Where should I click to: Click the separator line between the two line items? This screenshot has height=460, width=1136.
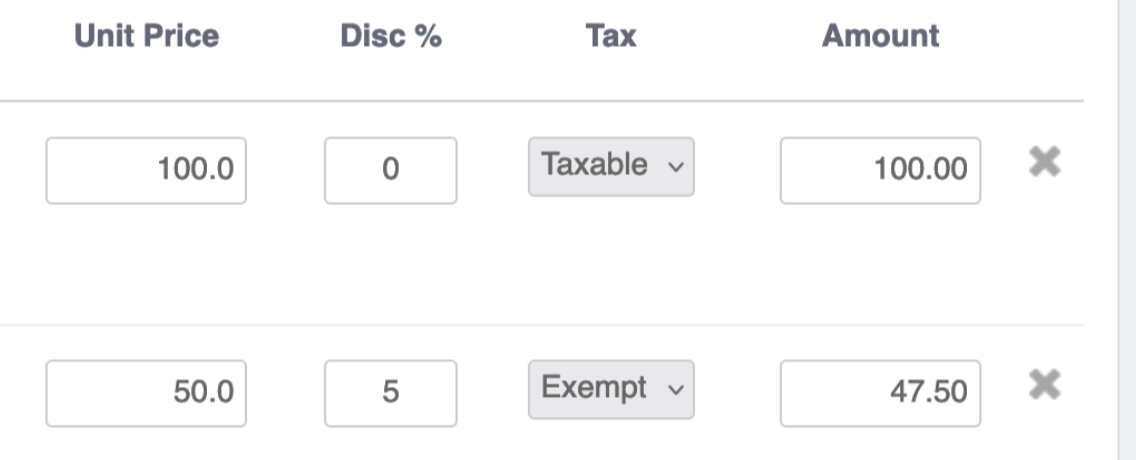tap(542, 325)
